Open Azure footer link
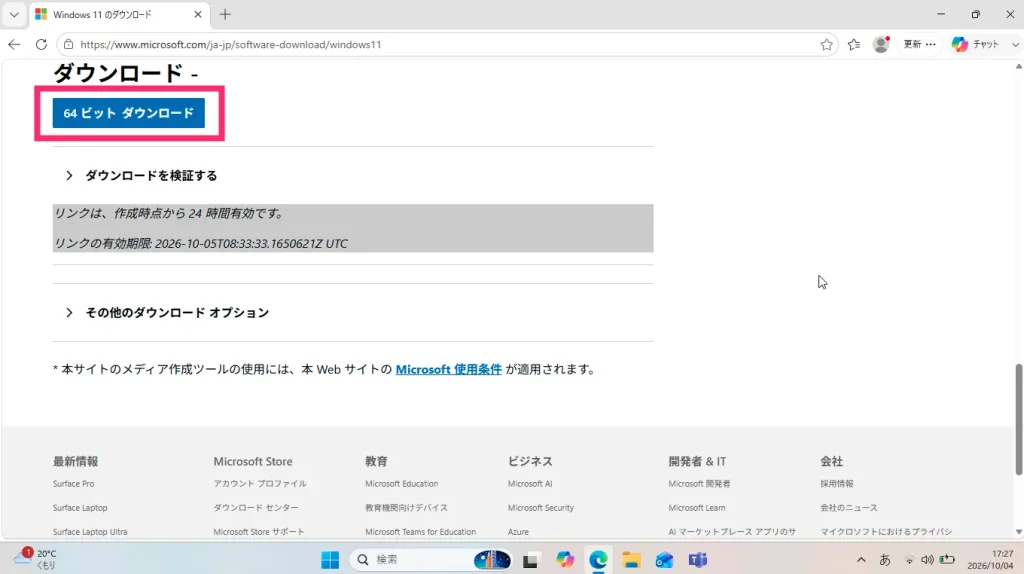Image resolution: width=1024 pixels, height=574 pixels. click(519, 532)
